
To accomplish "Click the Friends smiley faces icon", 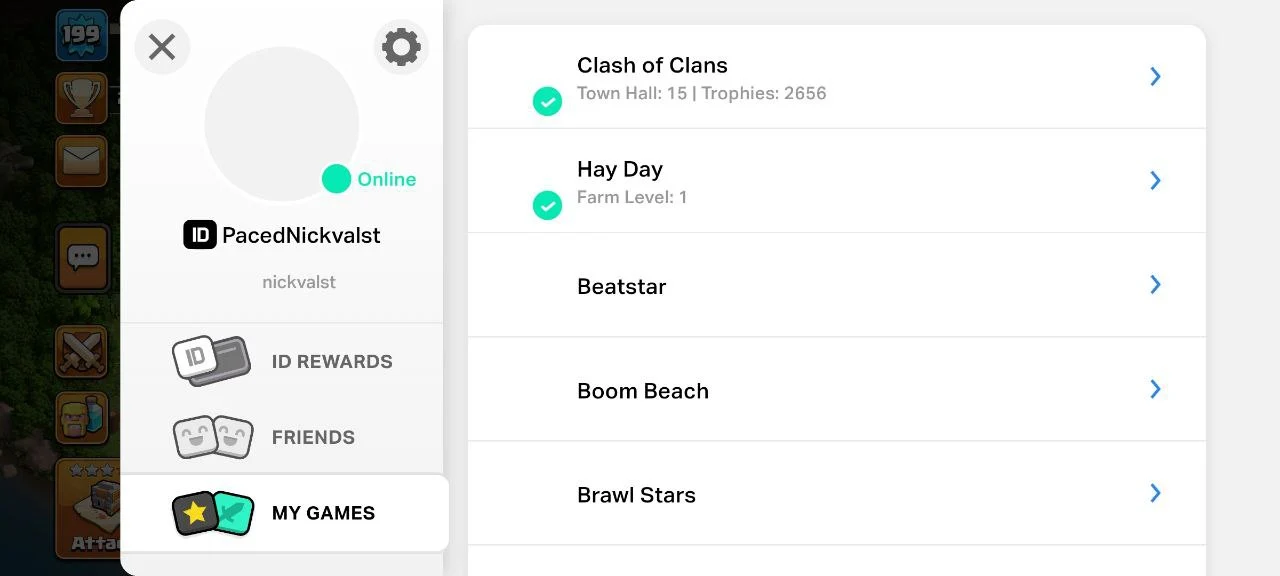I will (x=213, y=437).
